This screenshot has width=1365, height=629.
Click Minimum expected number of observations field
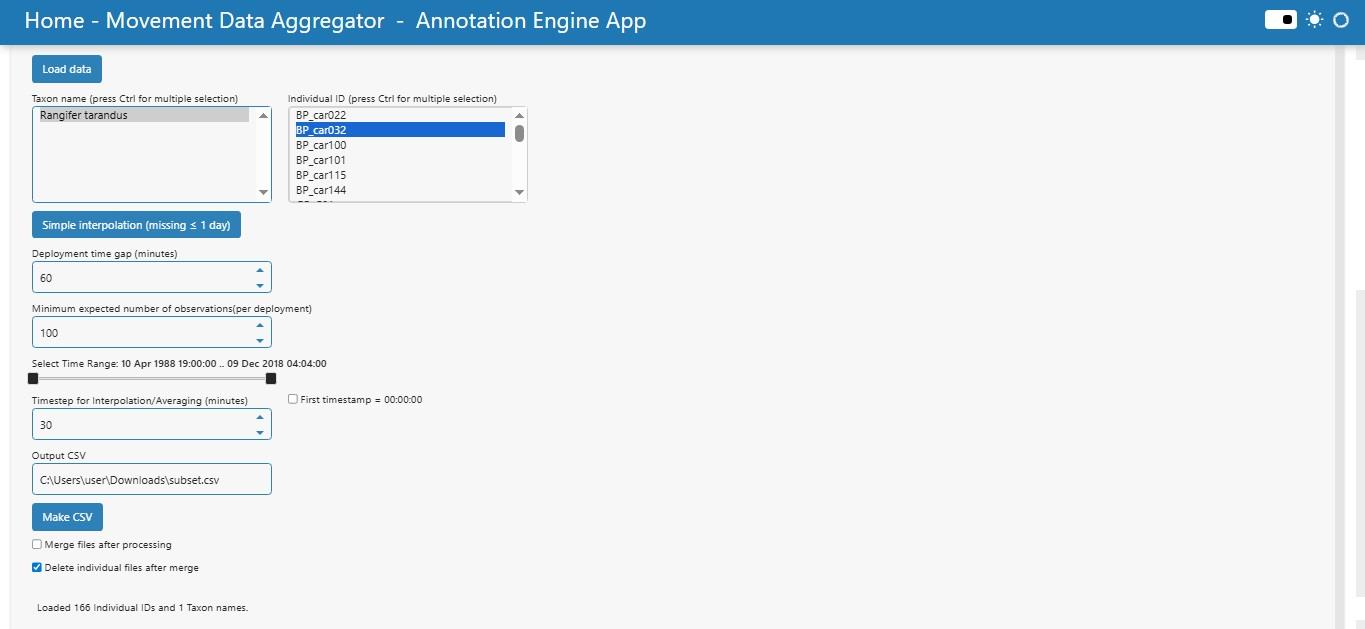(x=152, y=332)
